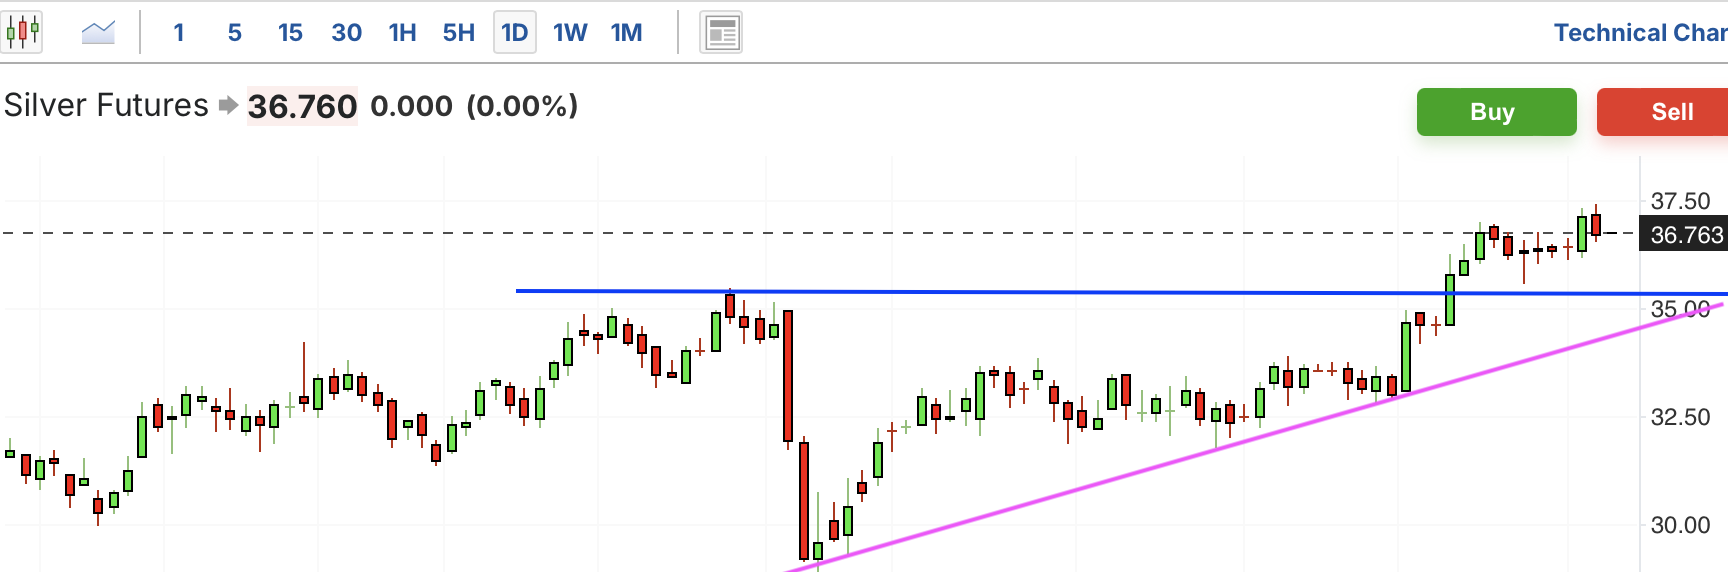Image resolution: width=1728 pixels, height=572 pixels.
Task: Switch to the 30 minute interval
Action: (347, 33)
